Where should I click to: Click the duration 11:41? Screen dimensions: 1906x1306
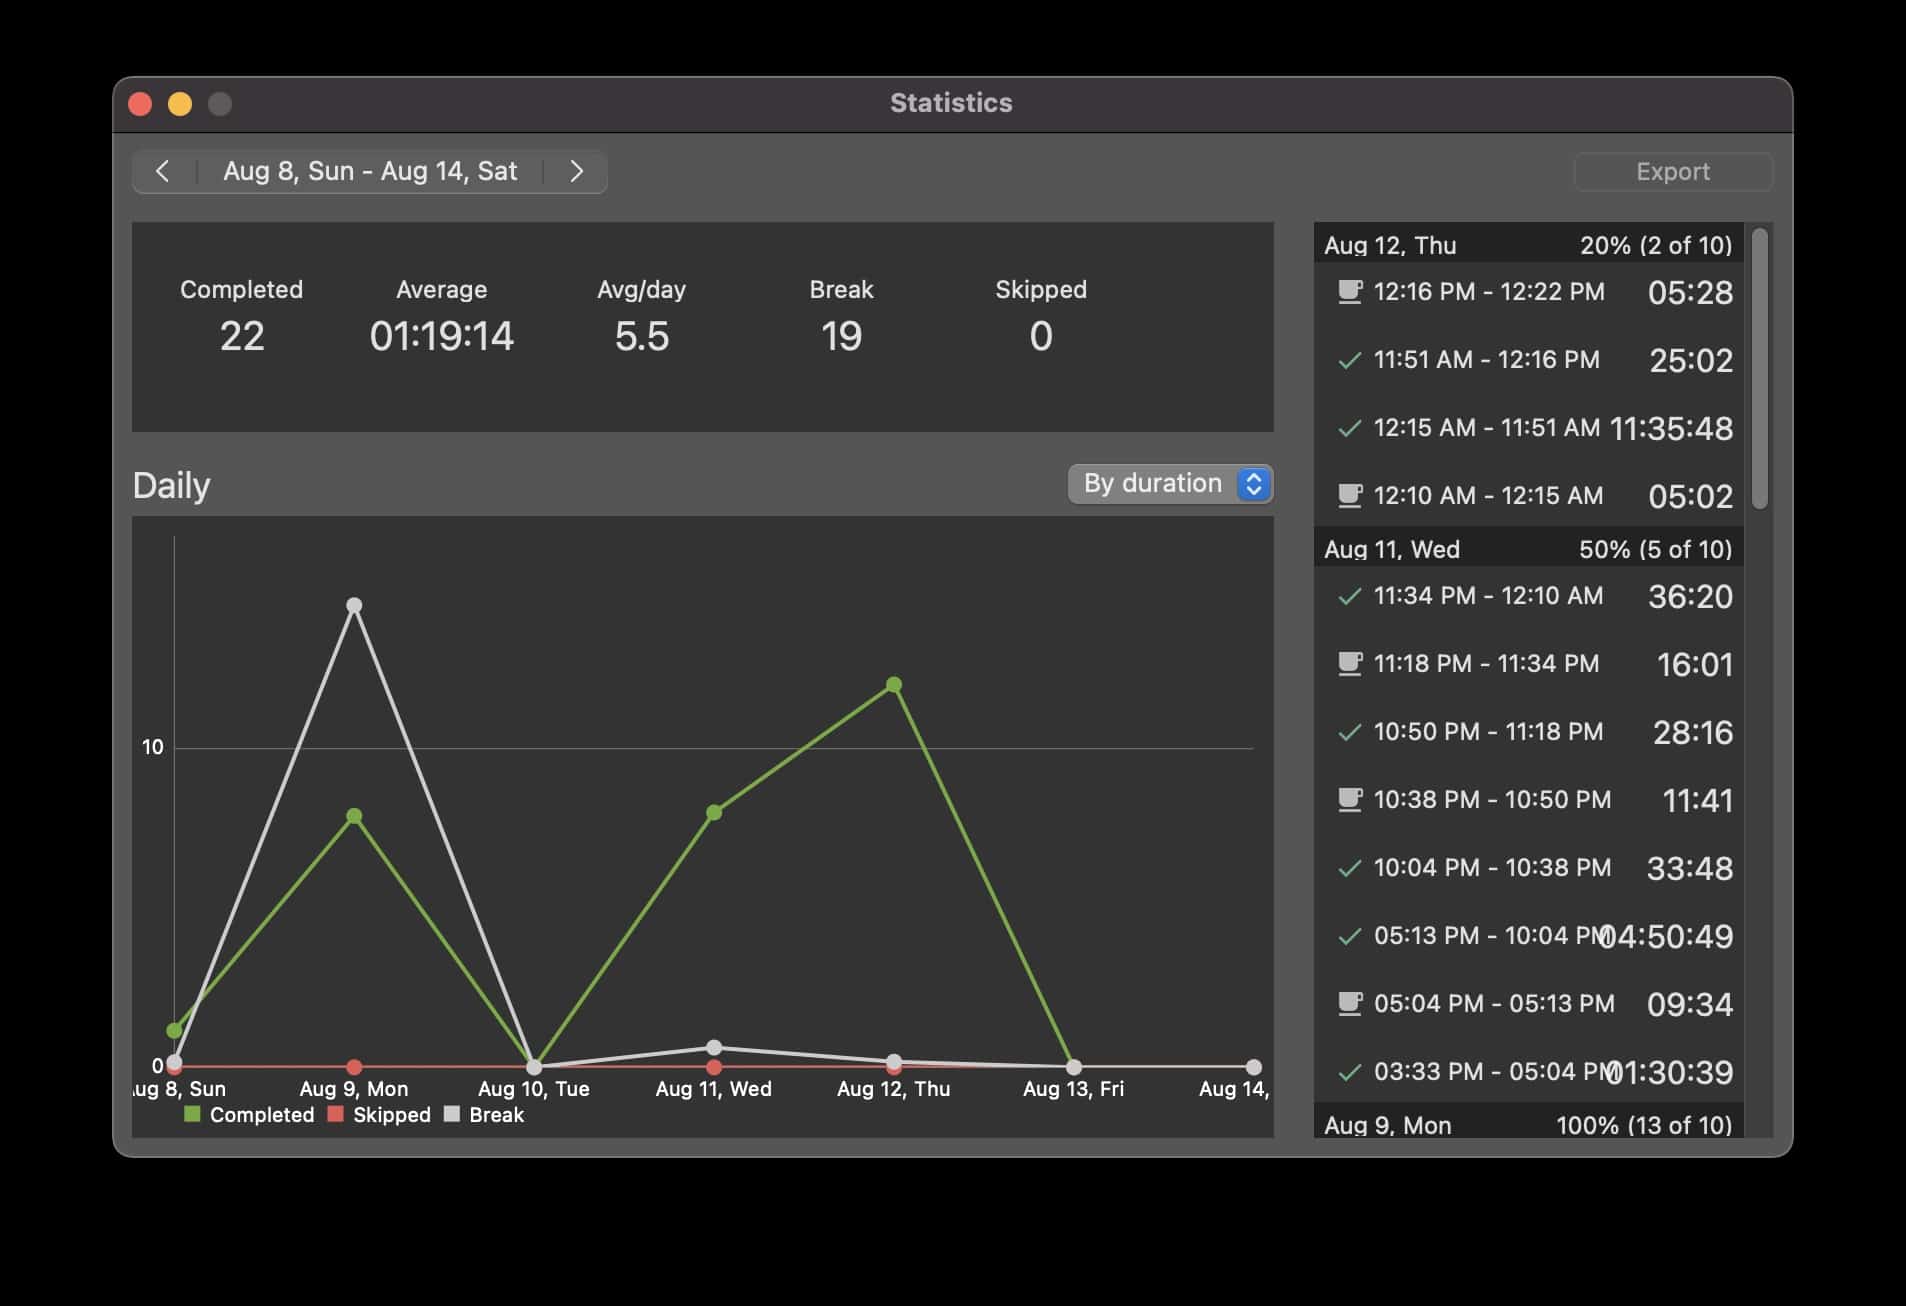click(x=1697, y=800)
